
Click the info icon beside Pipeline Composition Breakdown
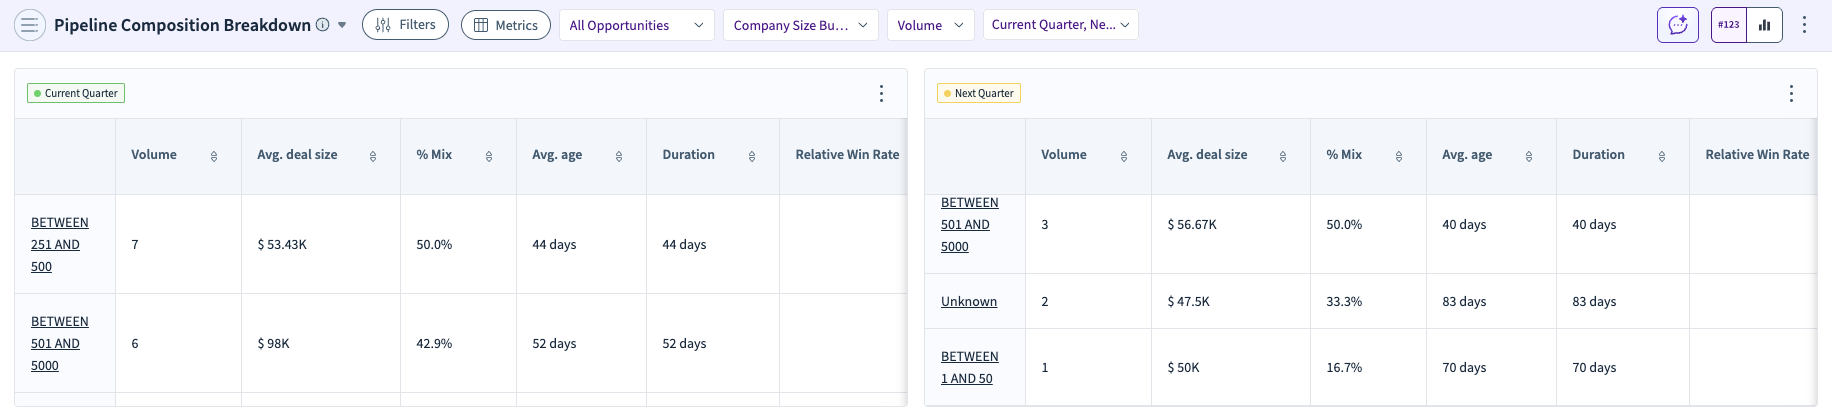pyautogui.click(x=322, y=25)
